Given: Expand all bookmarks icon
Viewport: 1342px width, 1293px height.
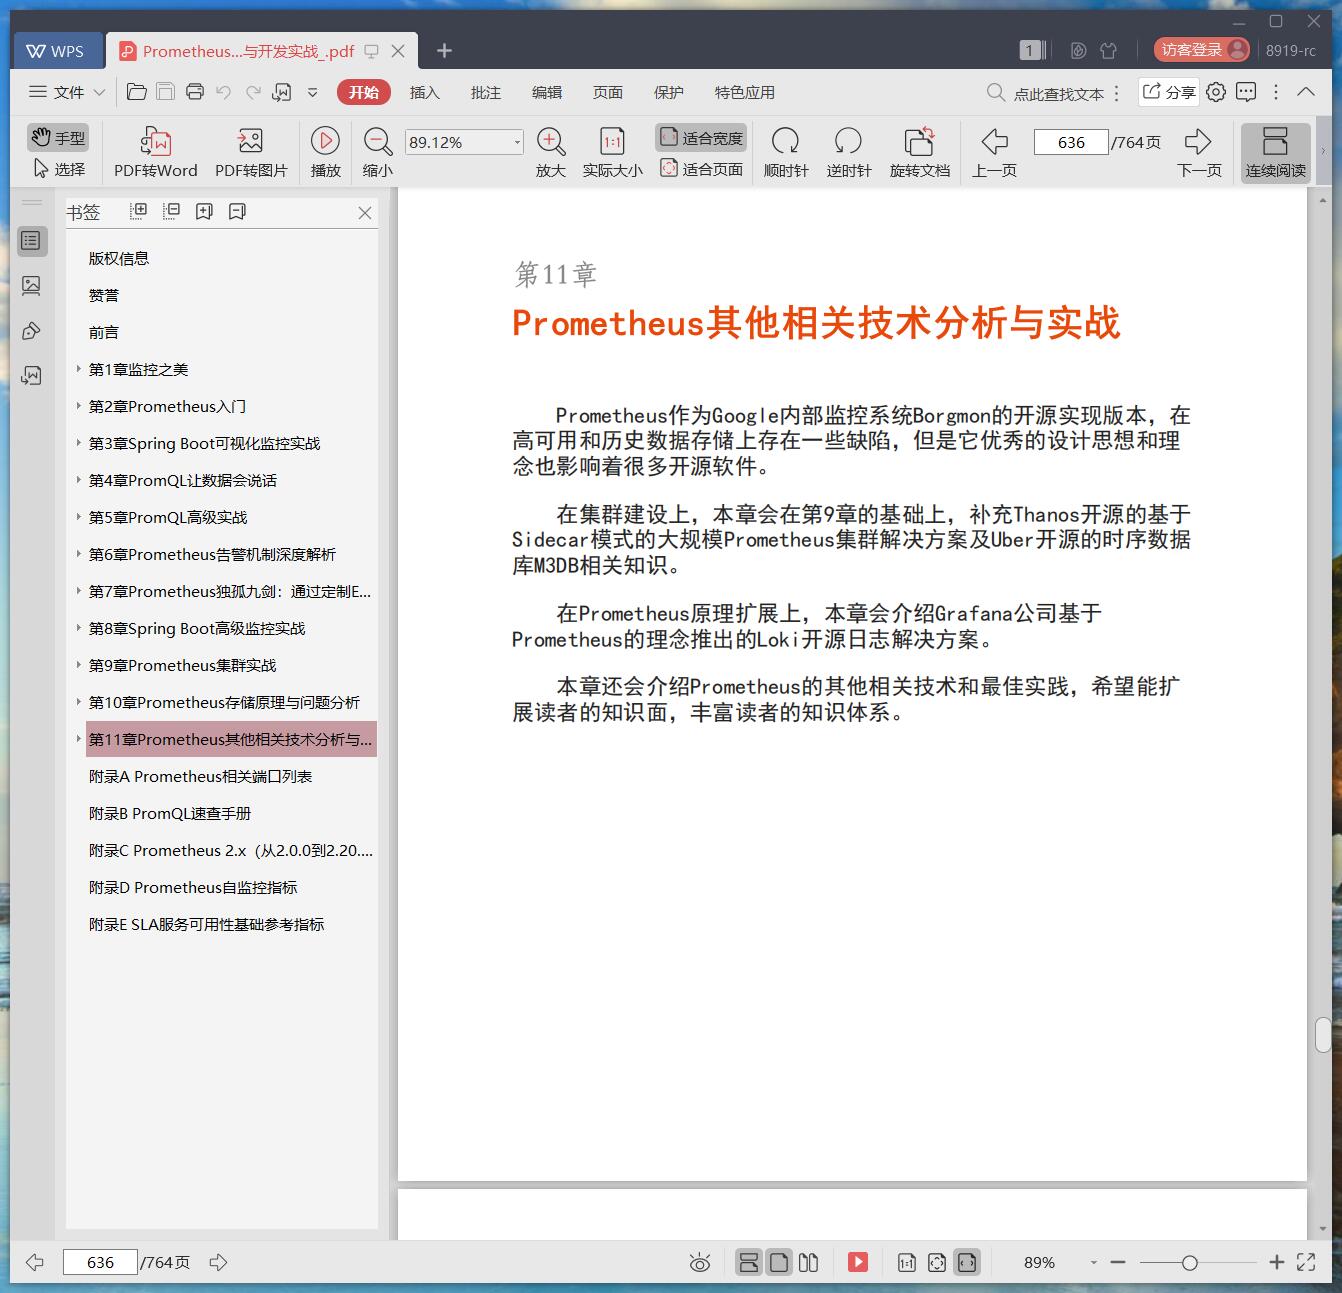Looking at the screenshot, I should 139,211.
